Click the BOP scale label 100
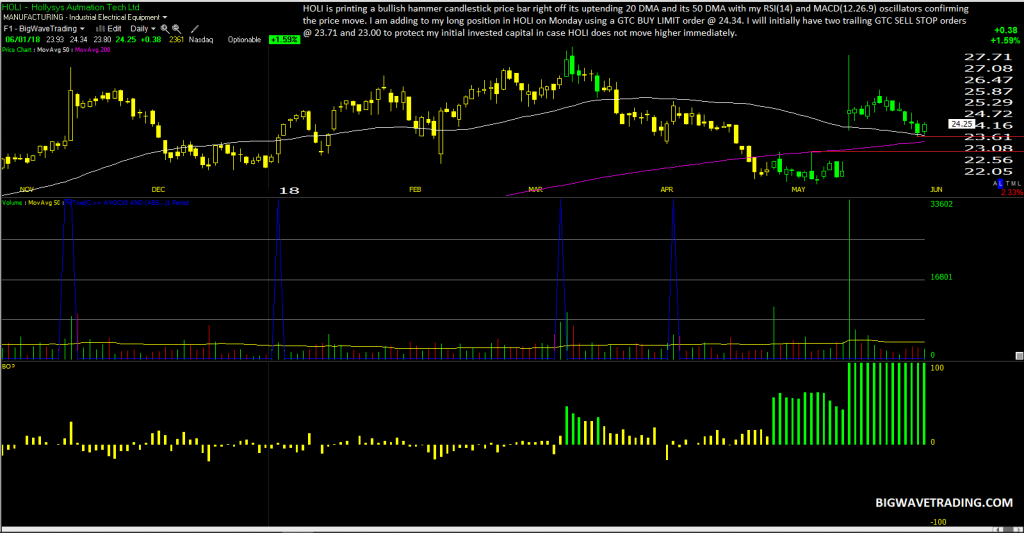The image size is (1024, 533). 937,368
